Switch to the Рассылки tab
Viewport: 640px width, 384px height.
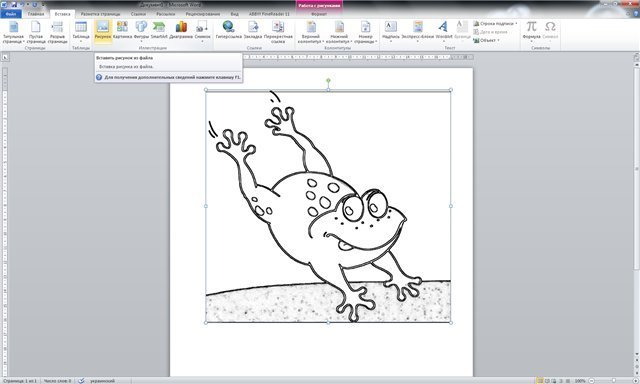pyautogui.click(x=166, y=14)
